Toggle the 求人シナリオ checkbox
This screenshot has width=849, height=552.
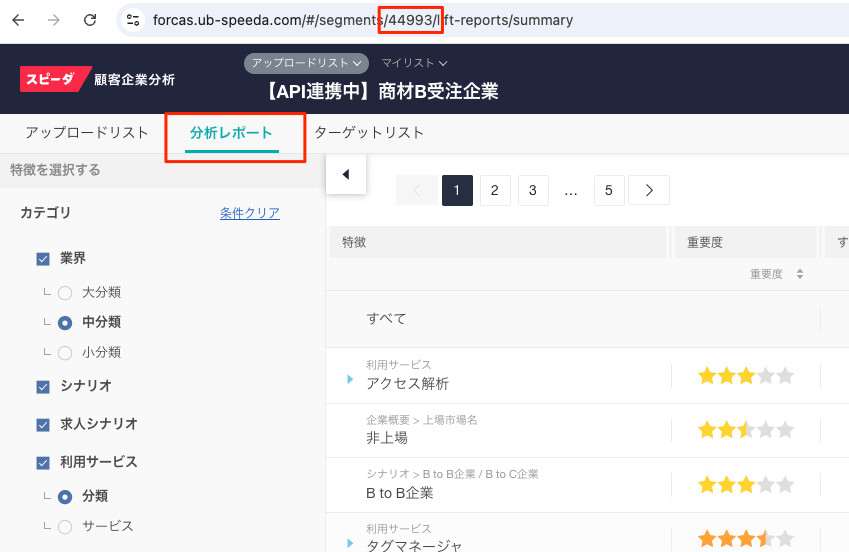coord(43,425)
